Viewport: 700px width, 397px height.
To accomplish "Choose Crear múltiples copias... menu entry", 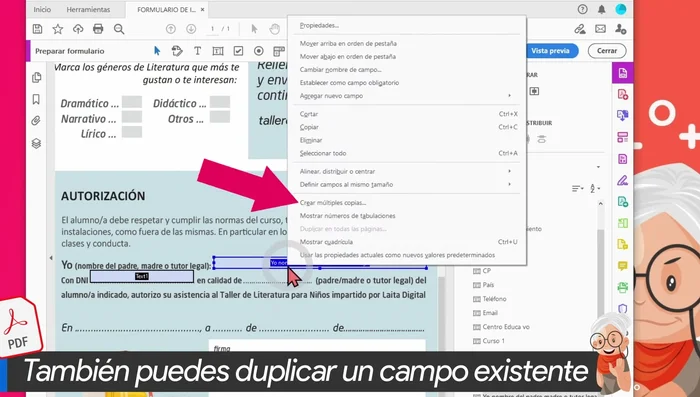I will 333,203.
